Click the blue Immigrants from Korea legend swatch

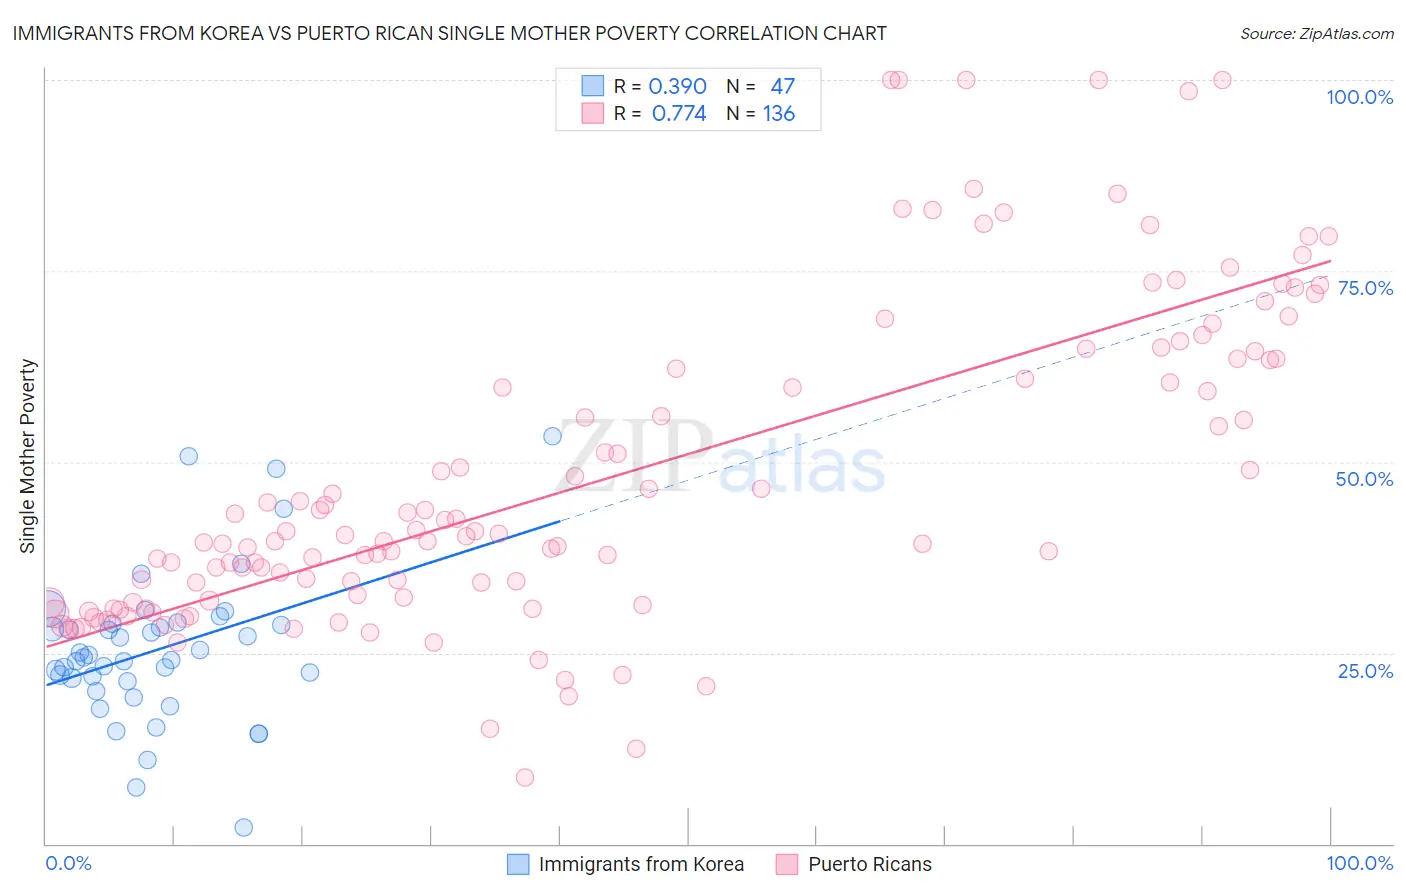pyautogui.click(x=518, y=864)
